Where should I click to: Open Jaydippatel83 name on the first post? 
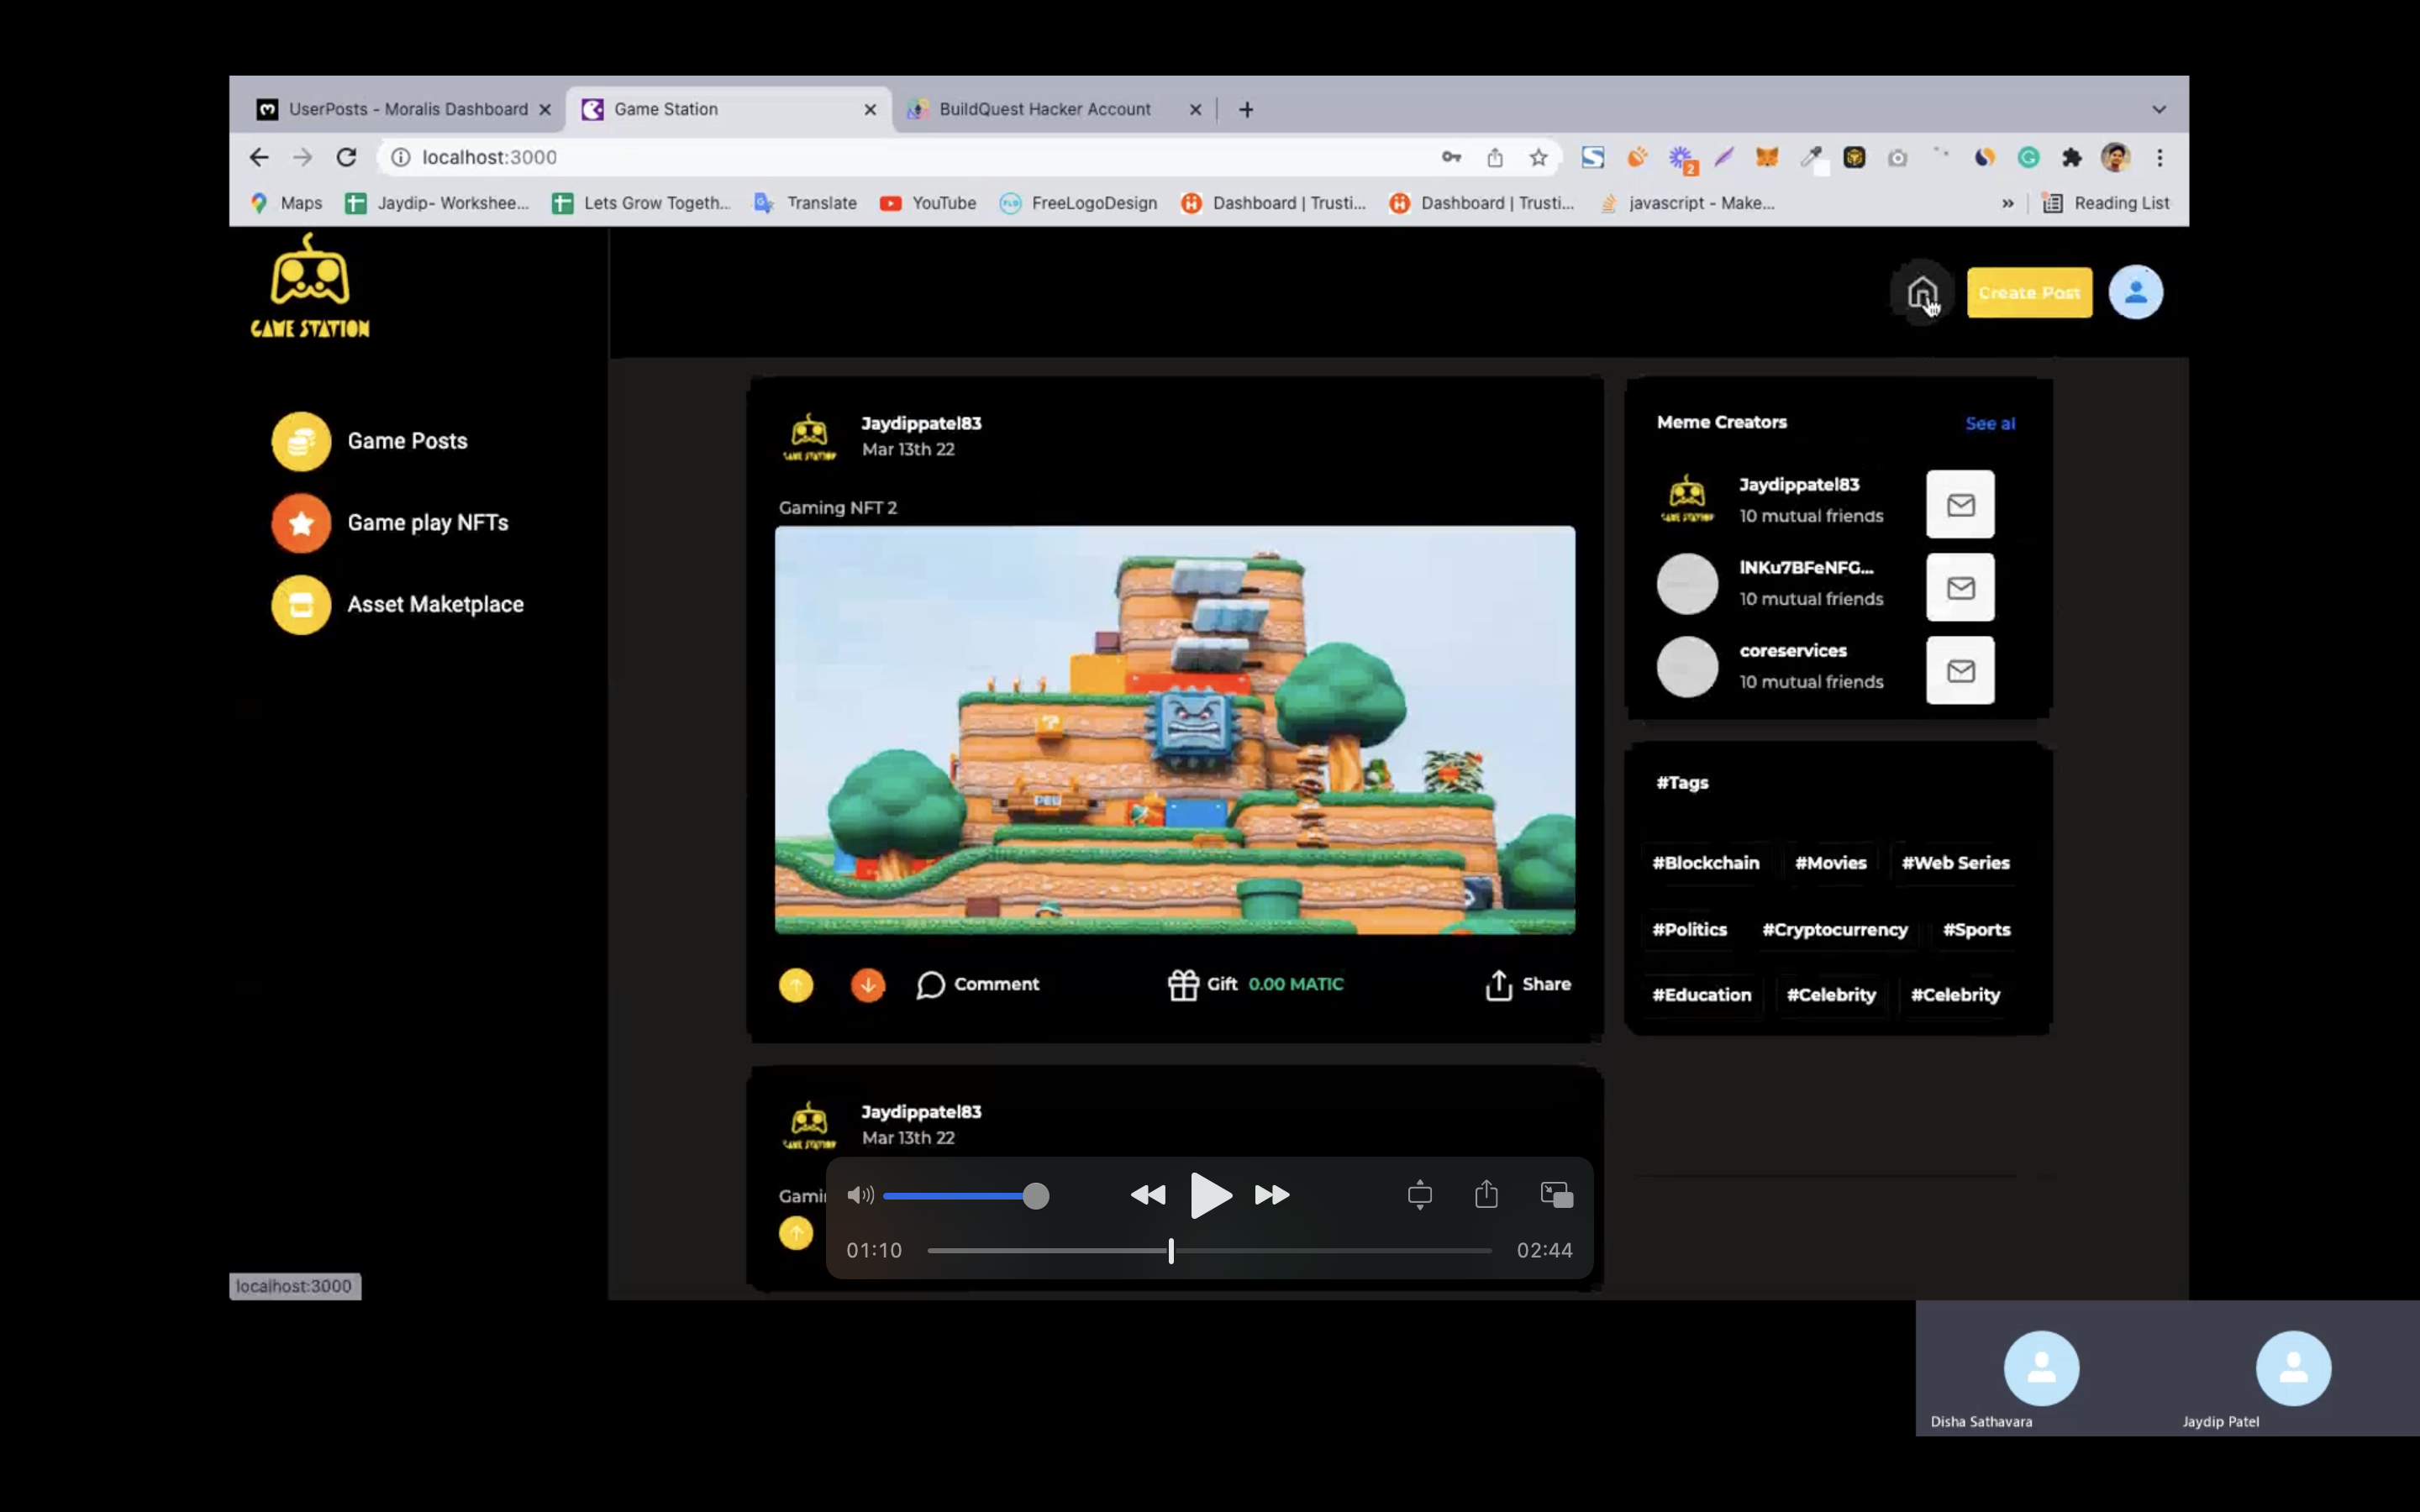(x=921, y=423)
